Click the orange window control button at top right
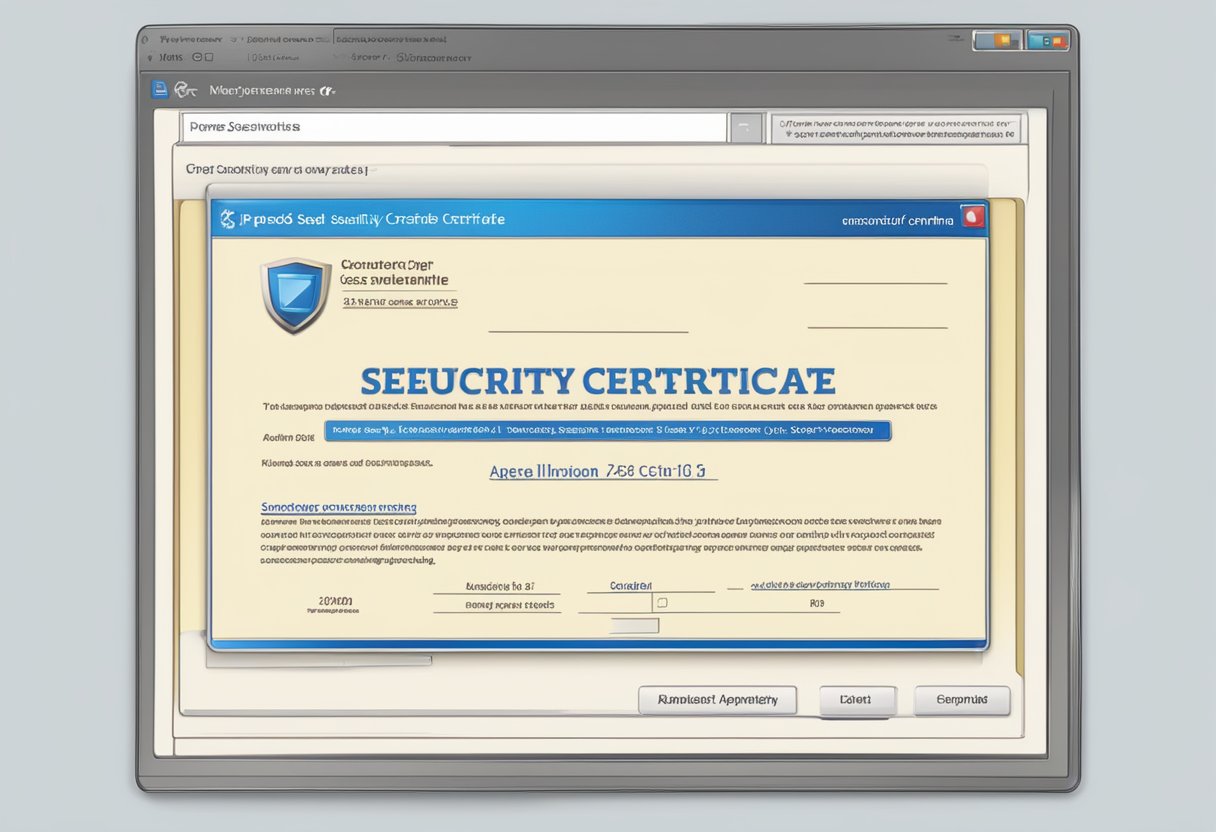 995,41
